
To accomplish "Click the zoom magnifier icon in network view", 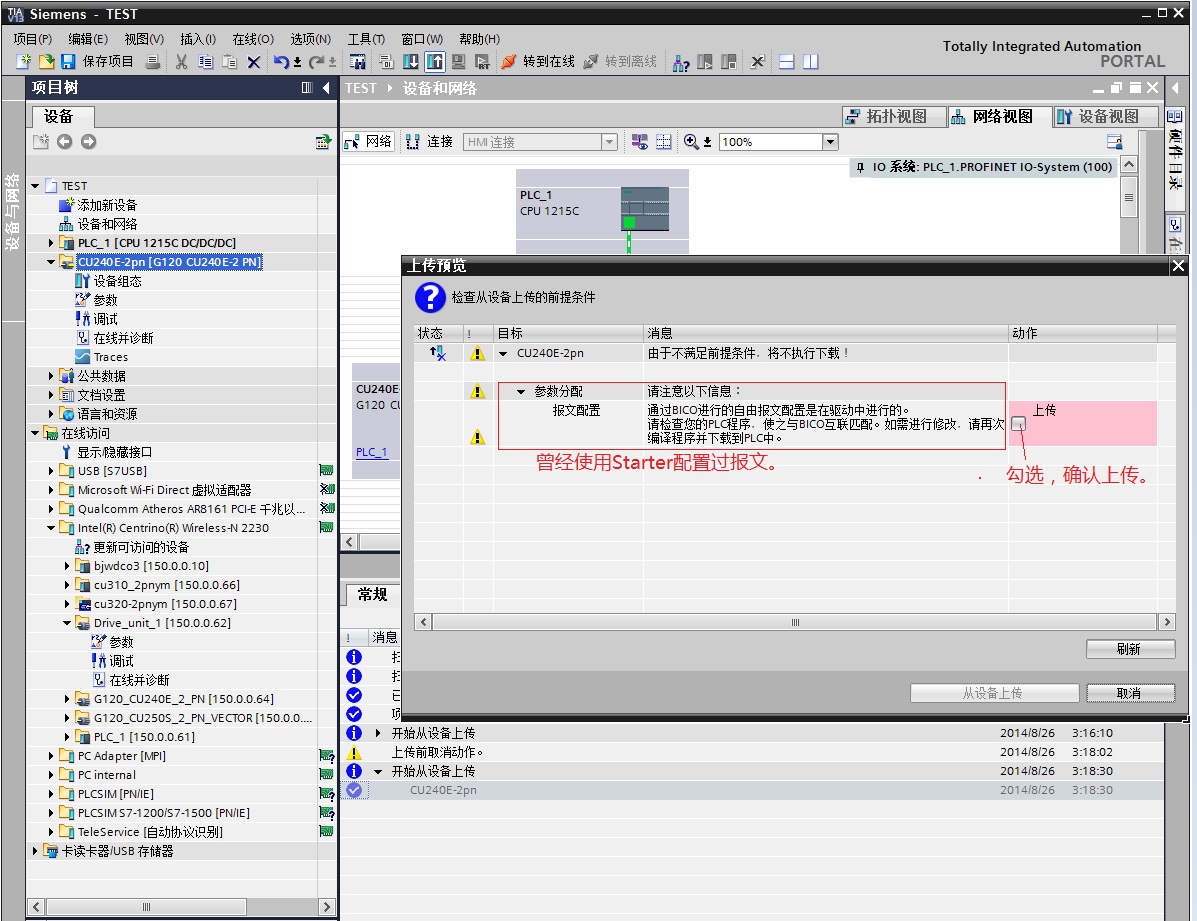I will [x=691, y=141].
